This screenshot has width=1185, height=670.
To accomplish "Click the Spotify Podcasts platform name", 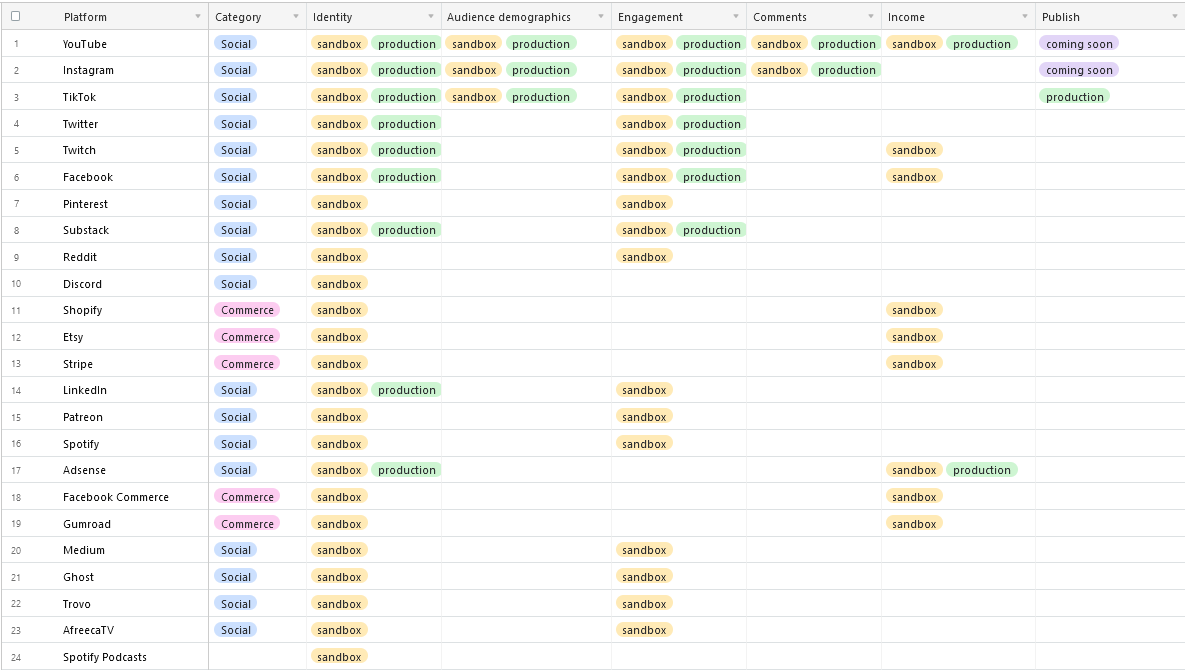I will [x=105, y=657].
